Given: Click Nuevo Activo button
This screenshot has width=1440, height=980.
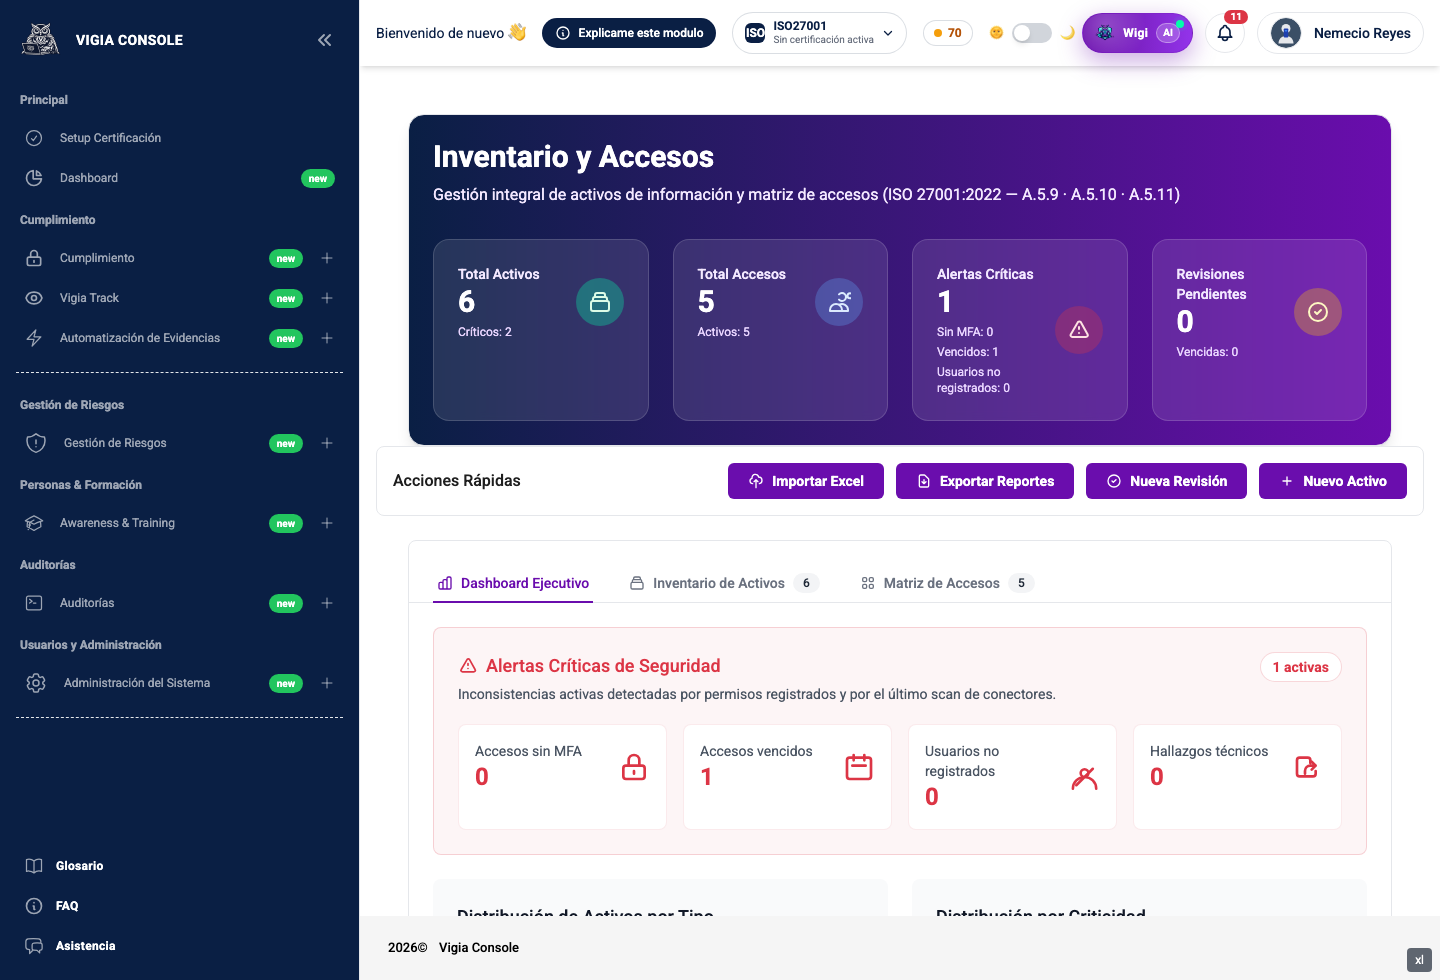Looking at the screenshot, I should click(x=1333, y=481).
